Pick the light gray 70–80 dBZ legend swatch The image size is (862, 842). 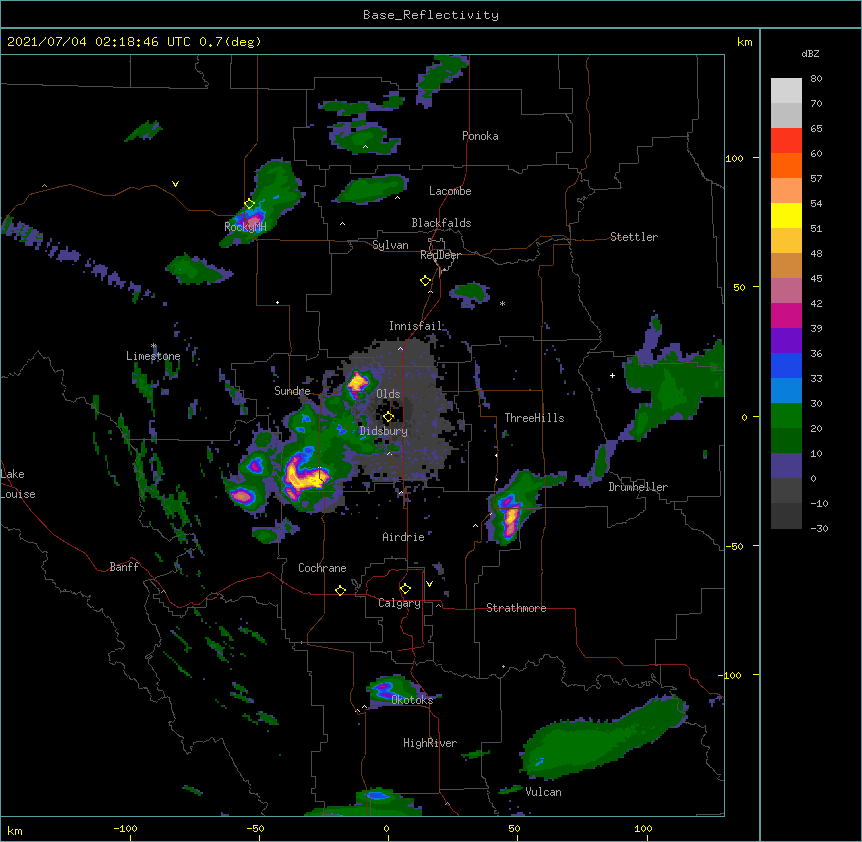pos(786,90)
